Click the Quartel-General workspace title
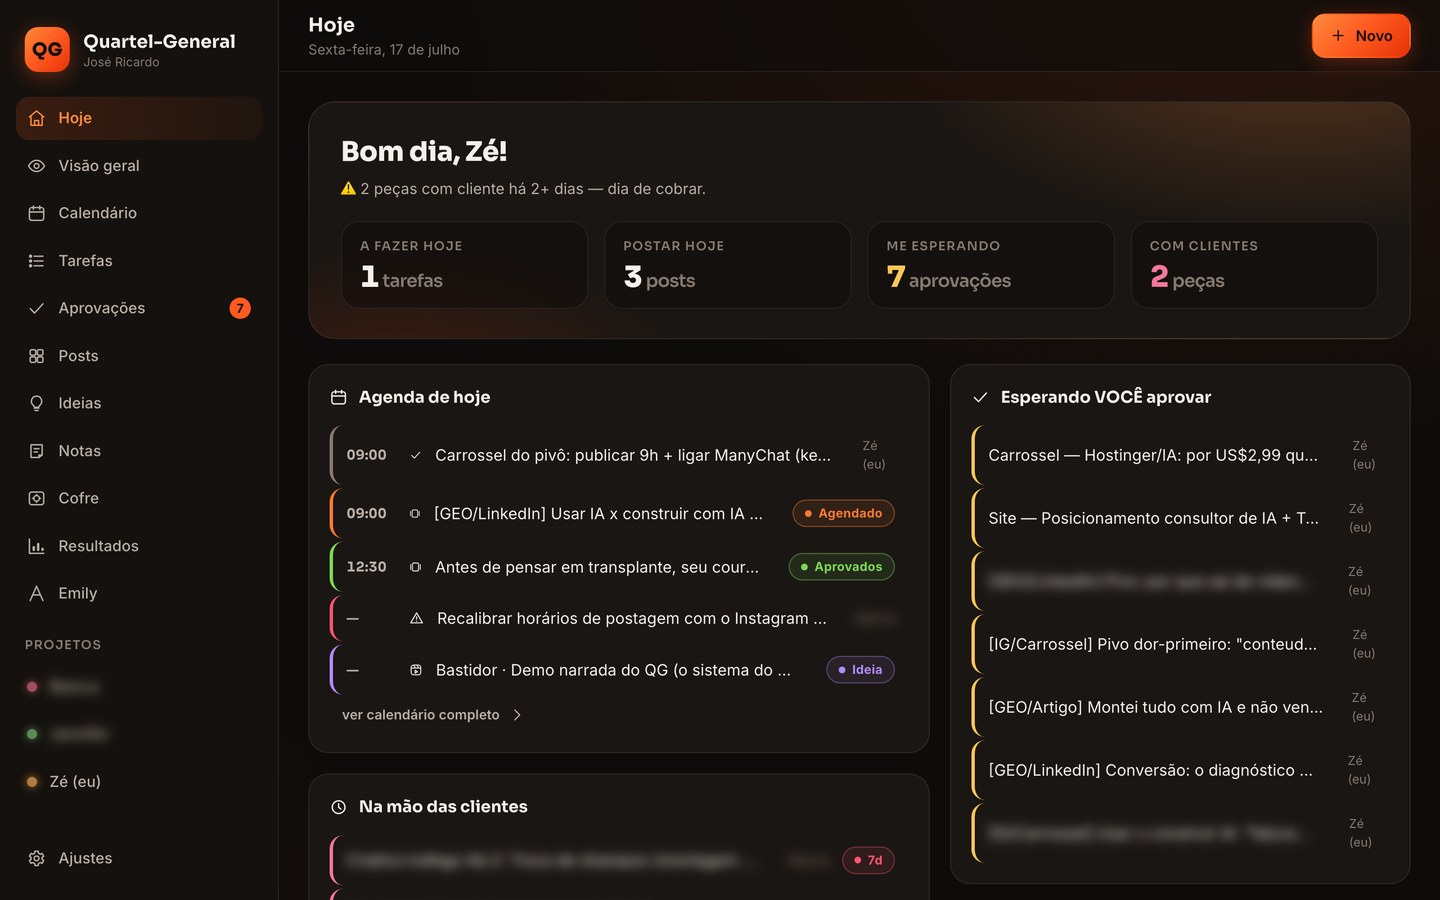The image size is (1440, 900). (160, 41)
